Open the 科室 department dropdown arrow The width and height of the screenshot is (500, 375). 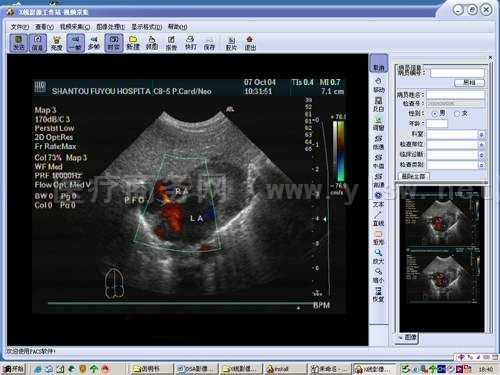tap(481, 134)
